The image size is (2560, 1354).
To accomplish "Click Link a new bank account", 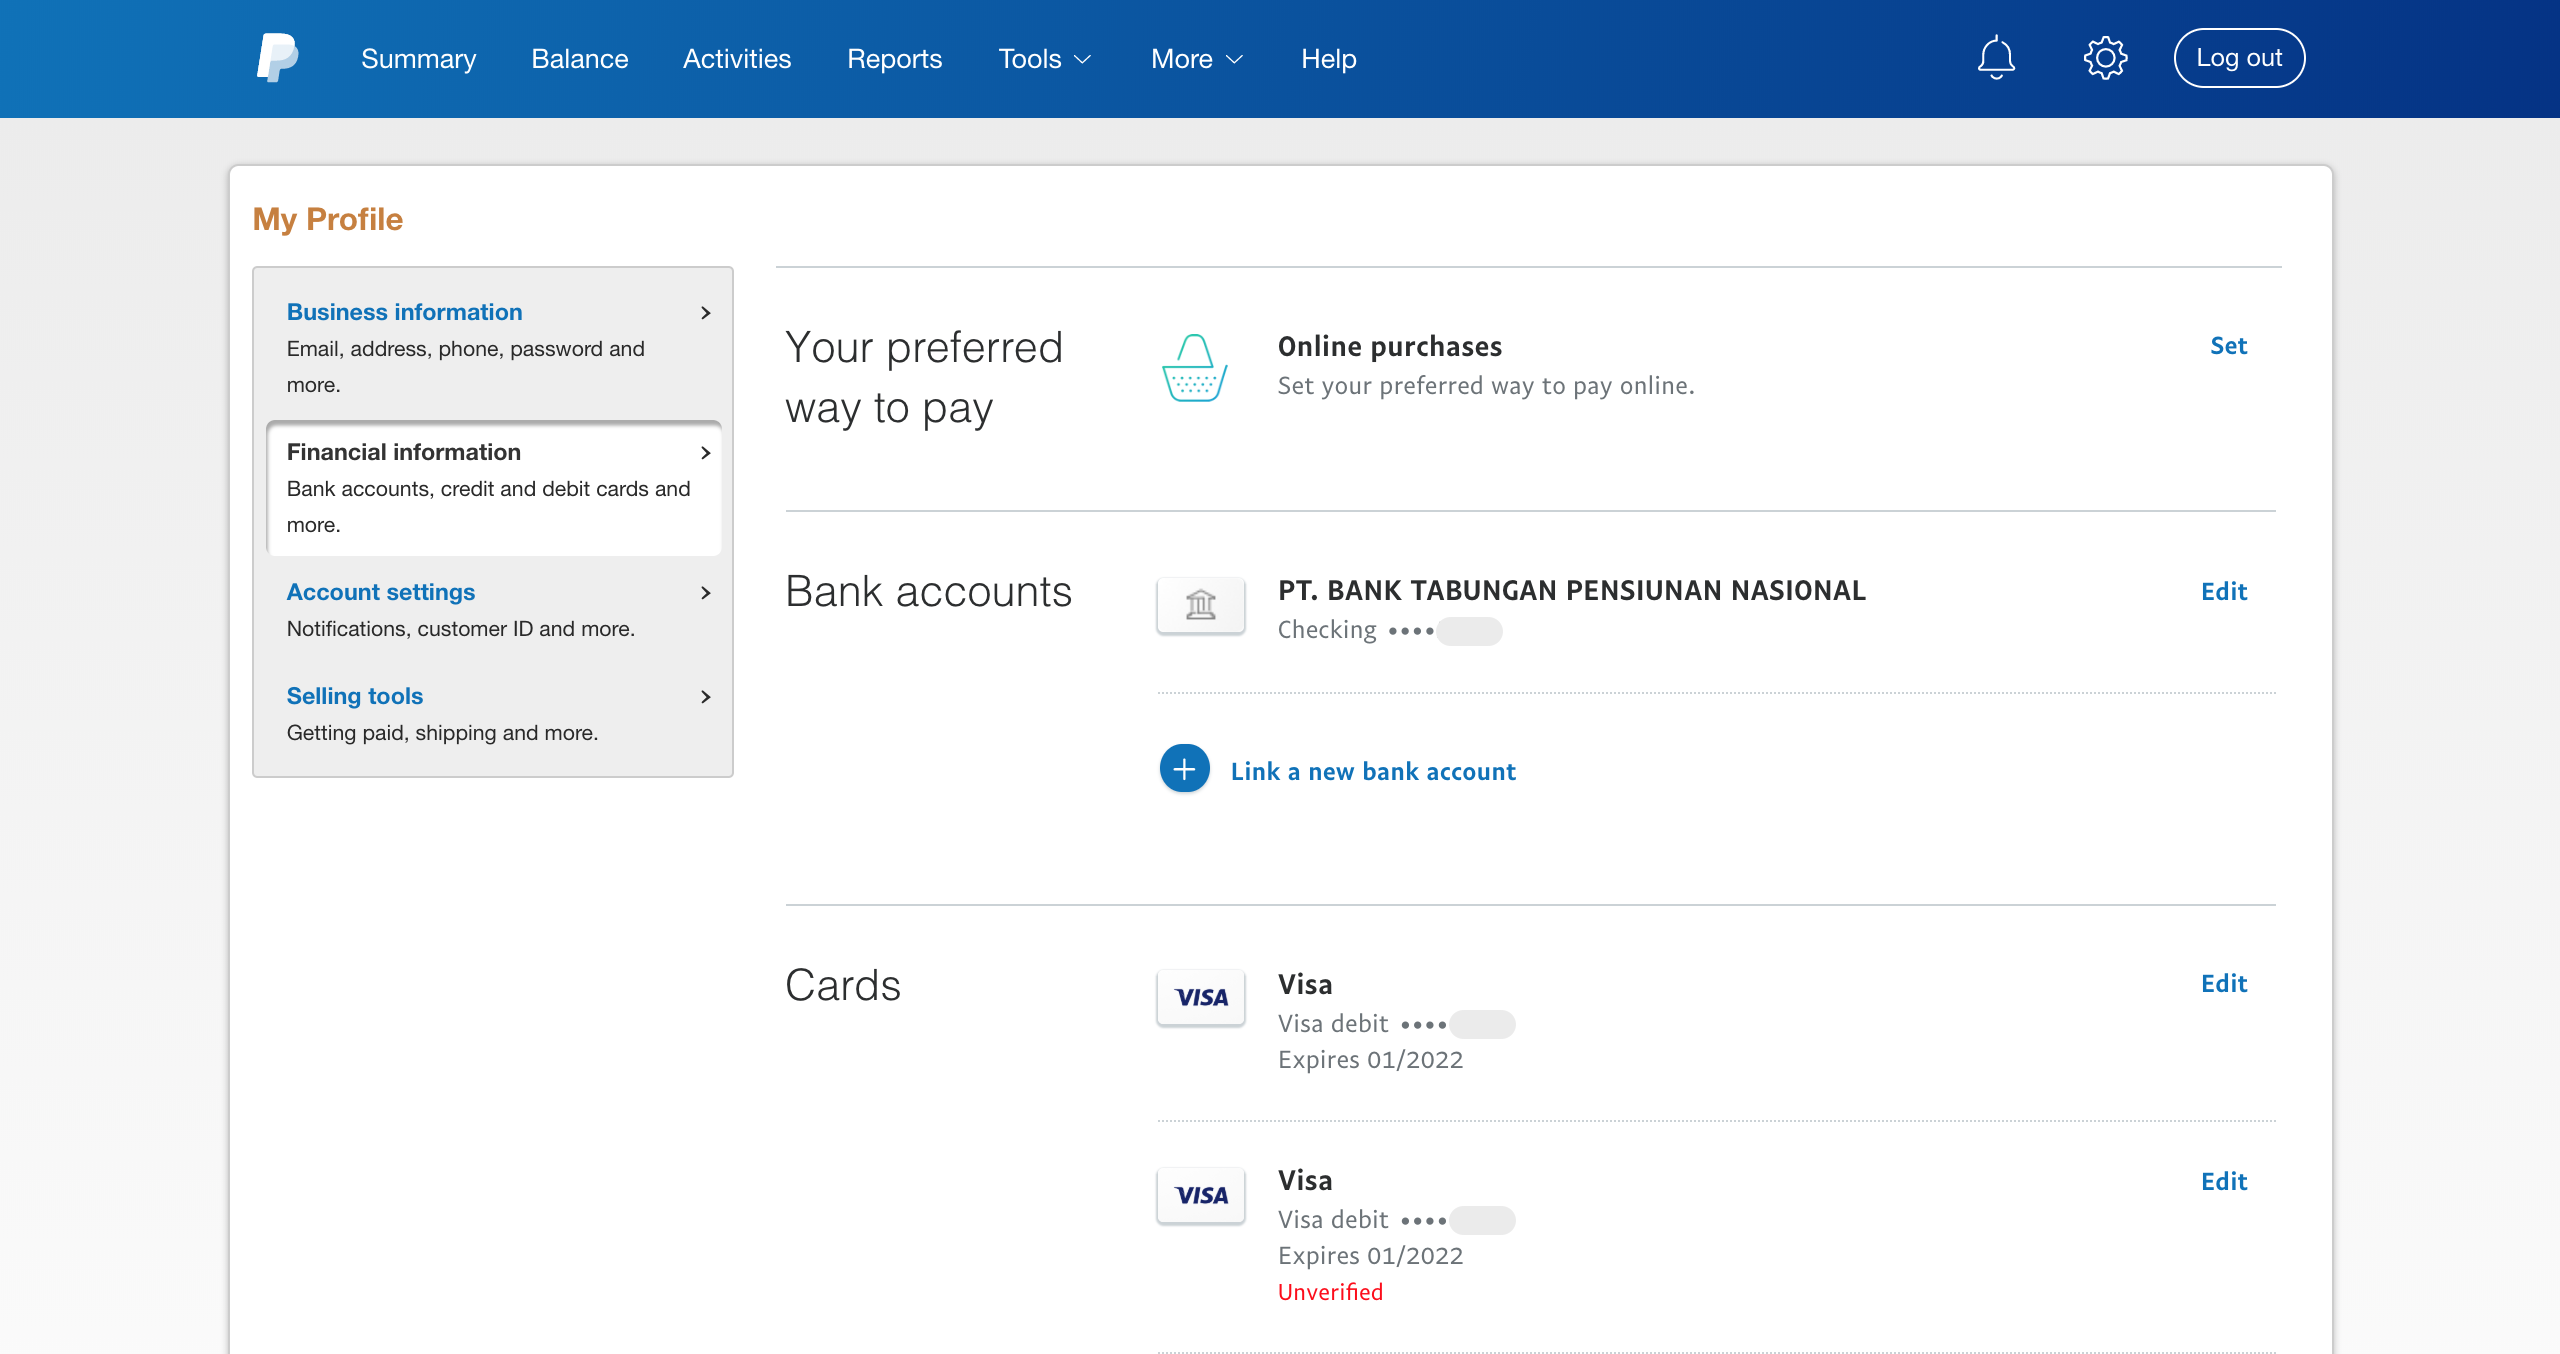I will 1372,771.
